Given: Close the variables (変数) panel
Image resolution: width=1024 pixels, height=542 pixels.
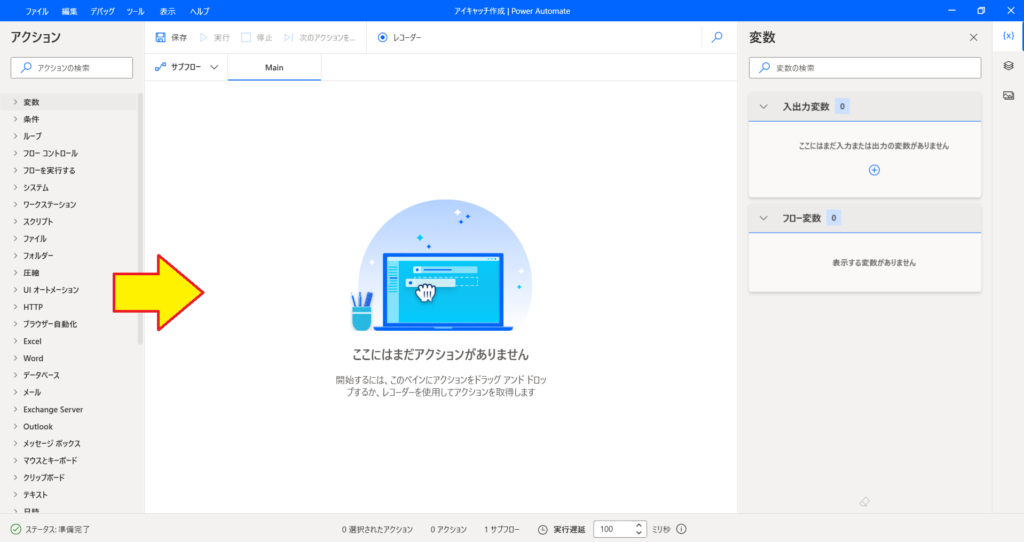Looking at the screenshot, I should 974,37.
